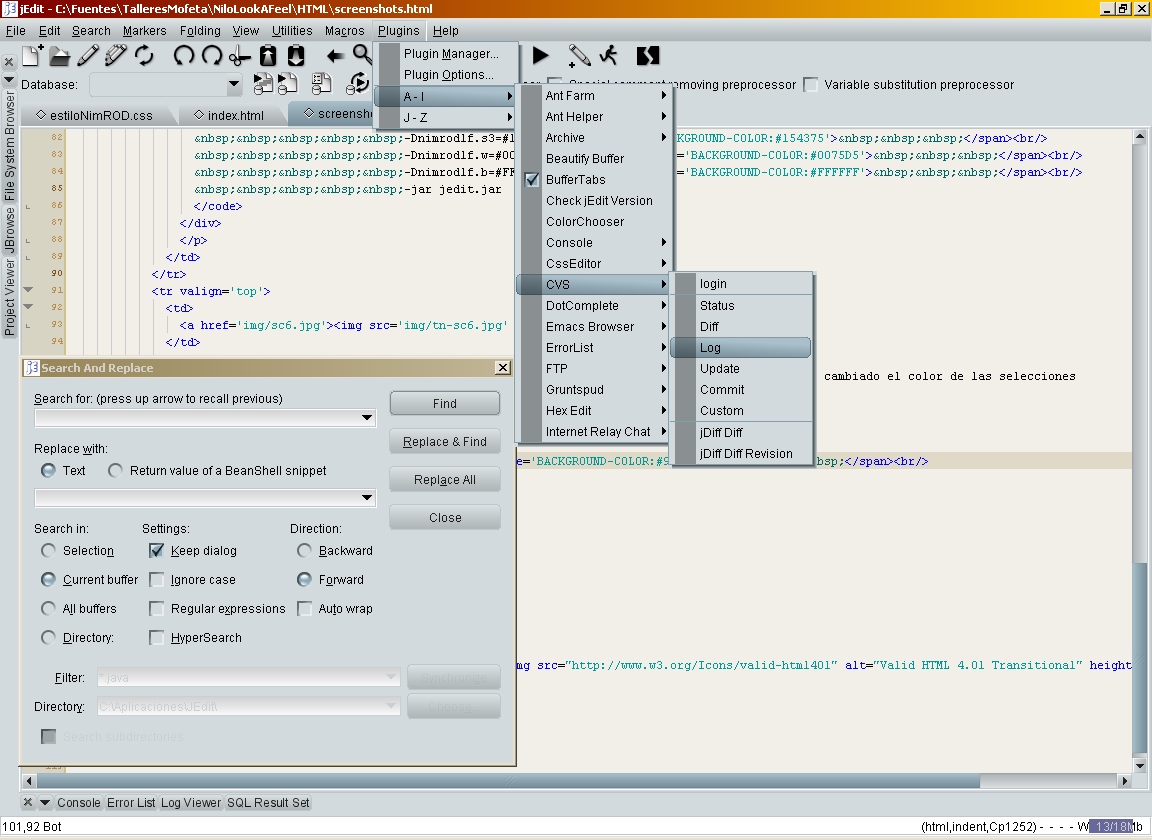Viewport: 1152px width, 840px height.
Task: Collapse the fold at line 91
Action: 28,291
